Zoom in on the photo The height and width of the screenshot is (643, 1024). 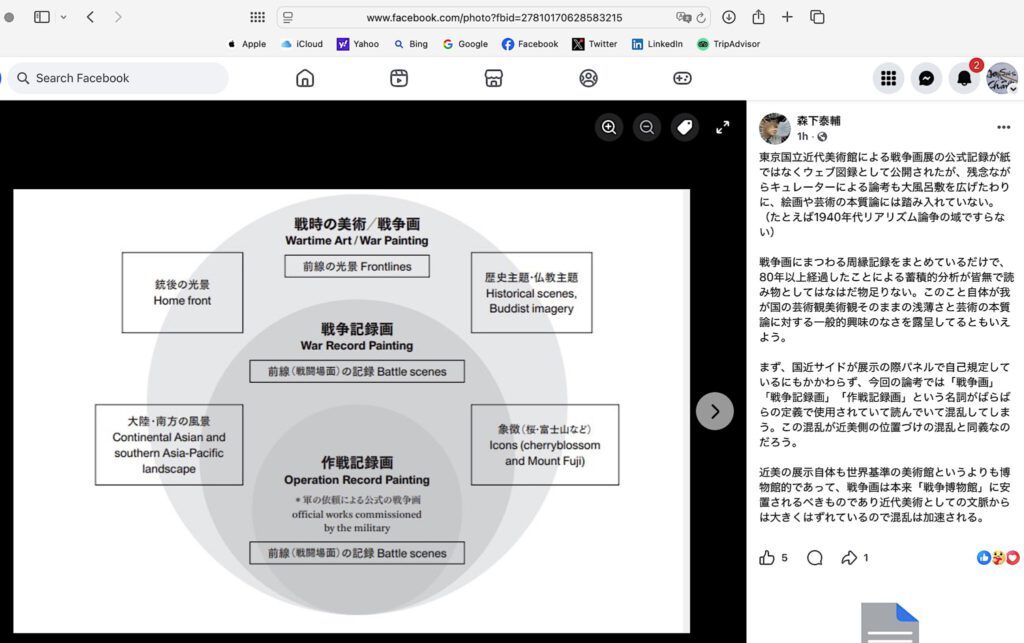tap(609, 127)
